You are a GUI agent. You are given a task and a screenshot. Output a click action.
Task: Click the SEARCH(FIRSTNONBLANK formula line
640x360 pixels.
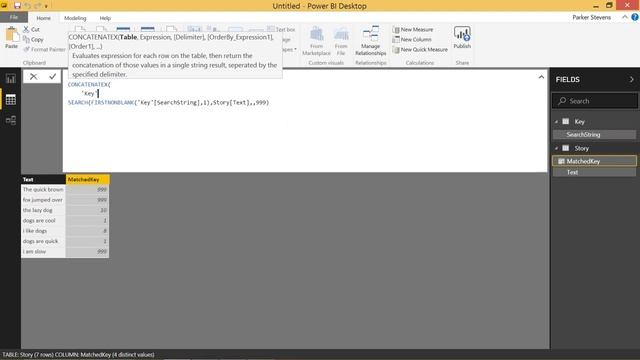168,102
